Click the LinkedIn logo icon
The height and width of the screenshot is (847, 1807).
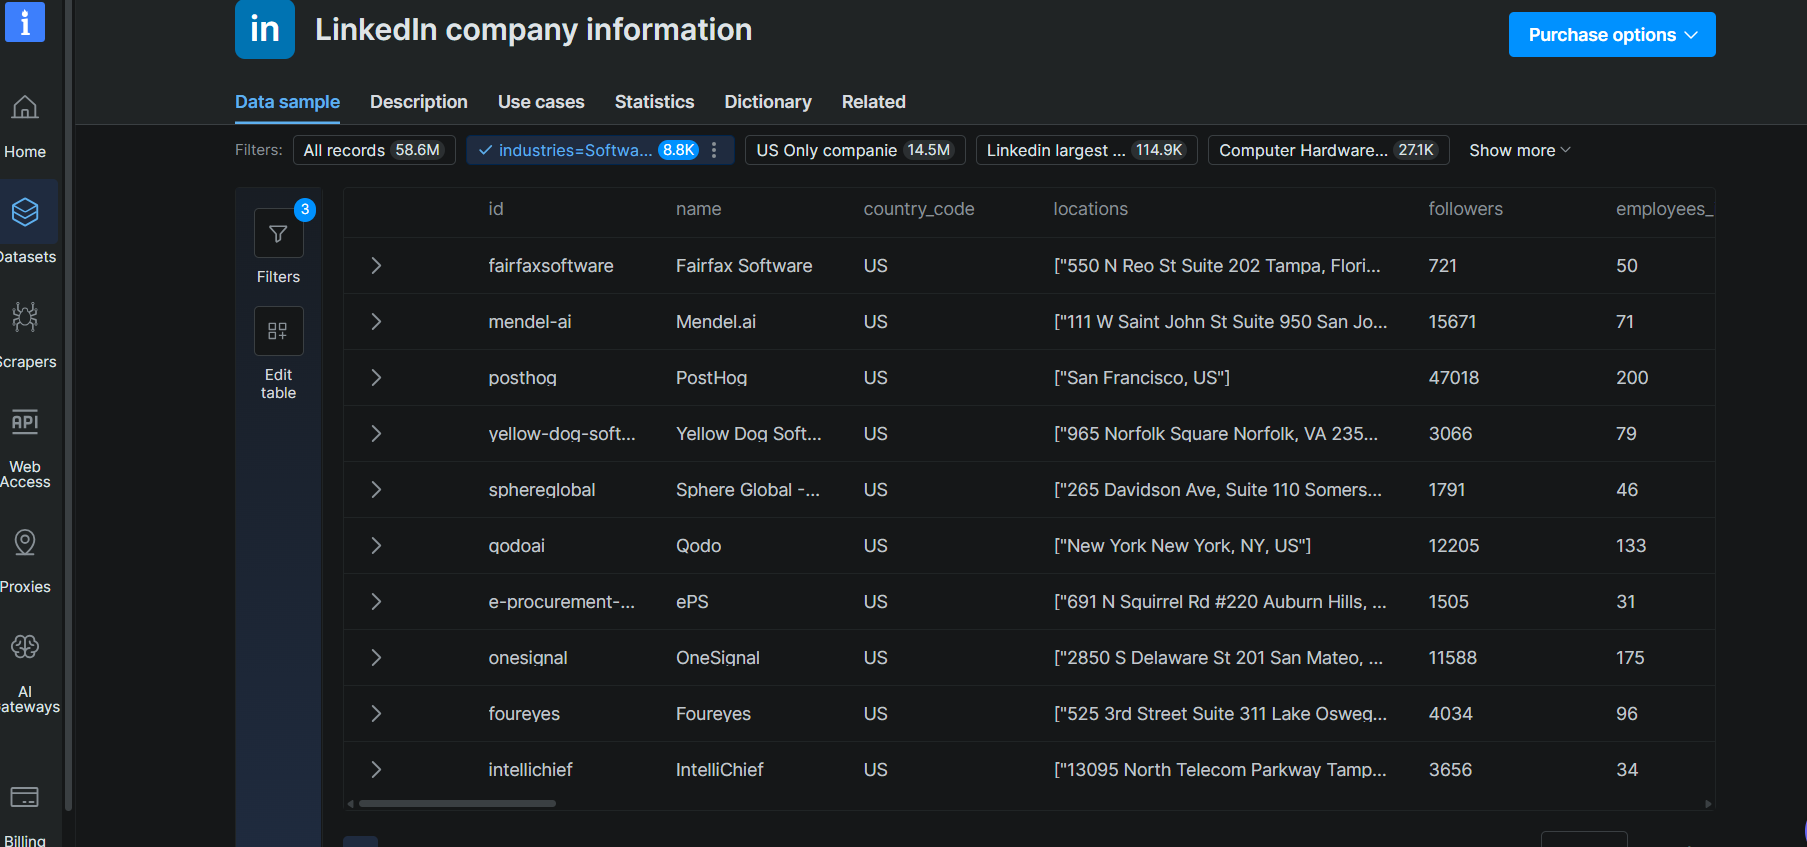click(265, 29)
